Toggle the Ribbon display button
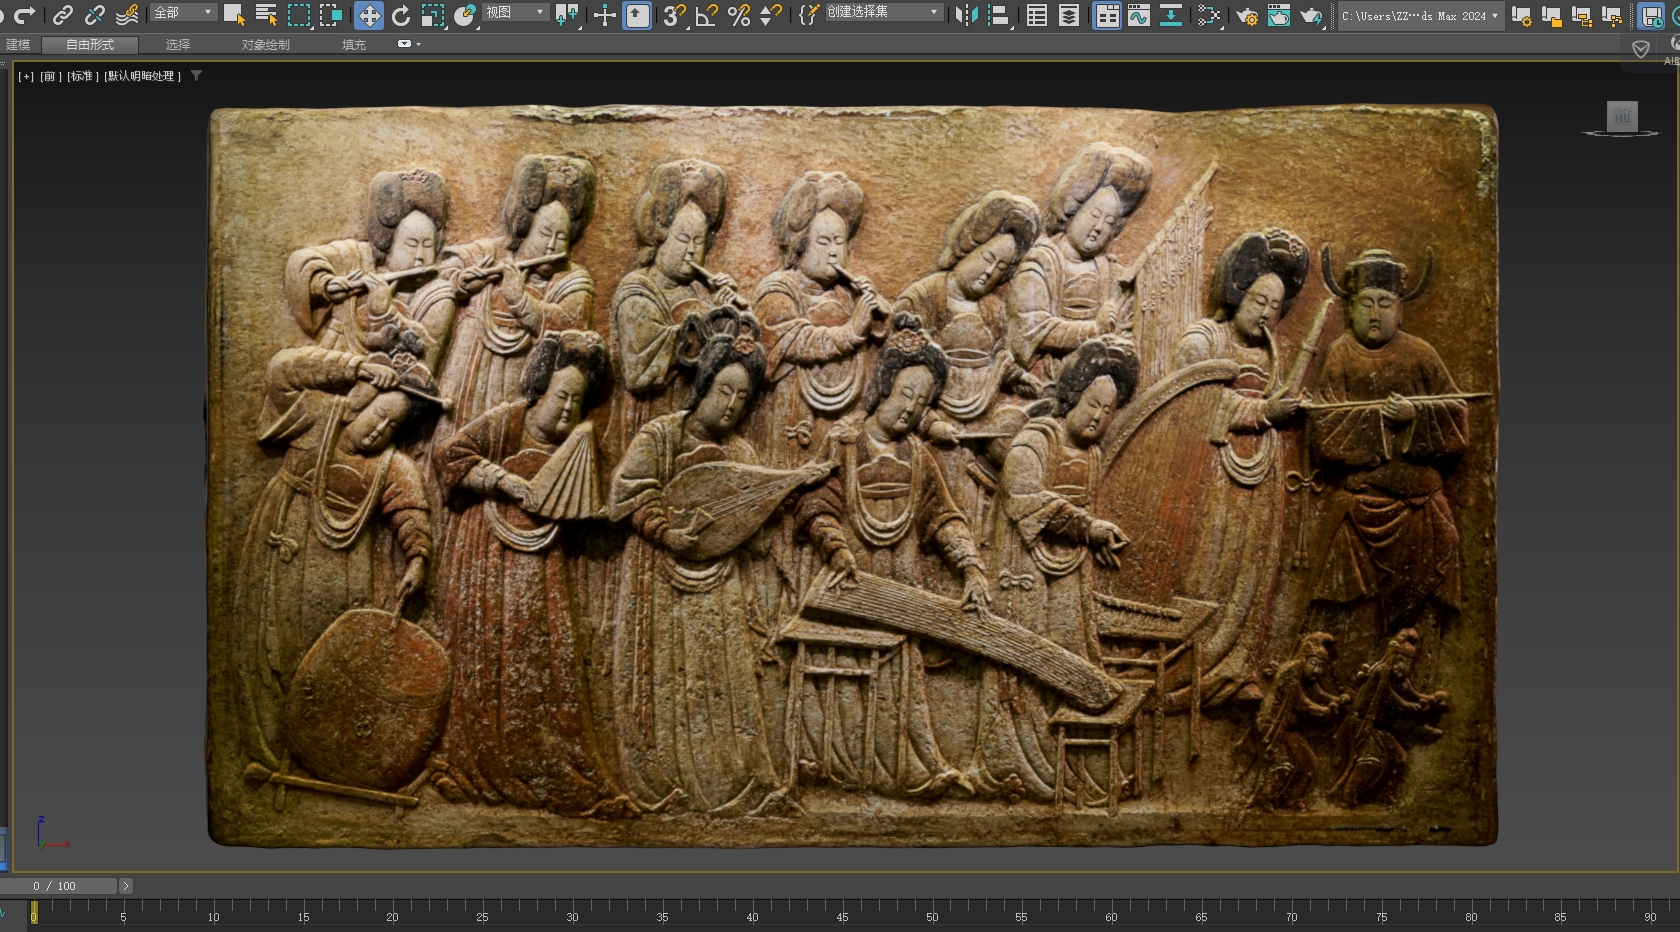1680x932 pixels. click(x=1106, y=15)
